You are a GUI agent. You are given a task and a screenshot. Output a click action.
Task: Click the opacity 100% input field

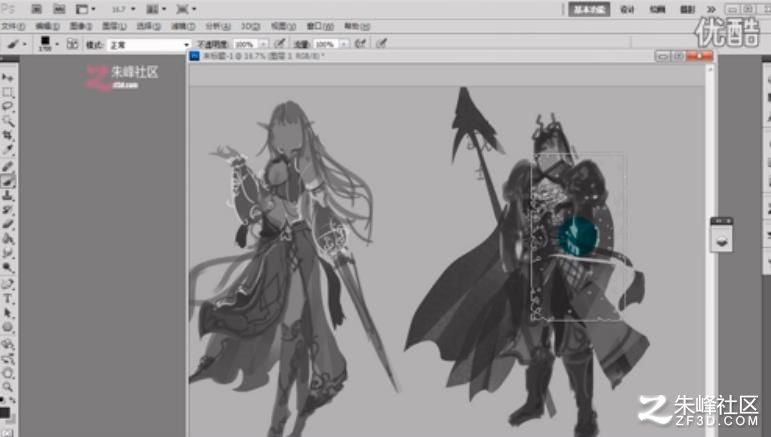pyautogui.click(x=245, y=44)
